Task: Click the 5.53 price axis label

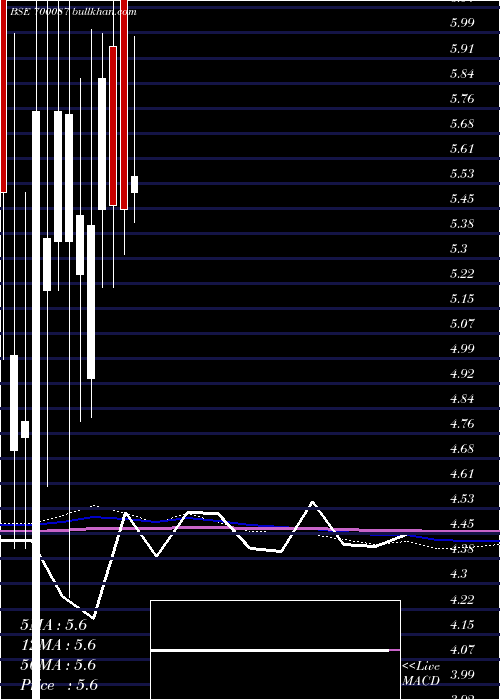Action: click(x=462, y=173)
